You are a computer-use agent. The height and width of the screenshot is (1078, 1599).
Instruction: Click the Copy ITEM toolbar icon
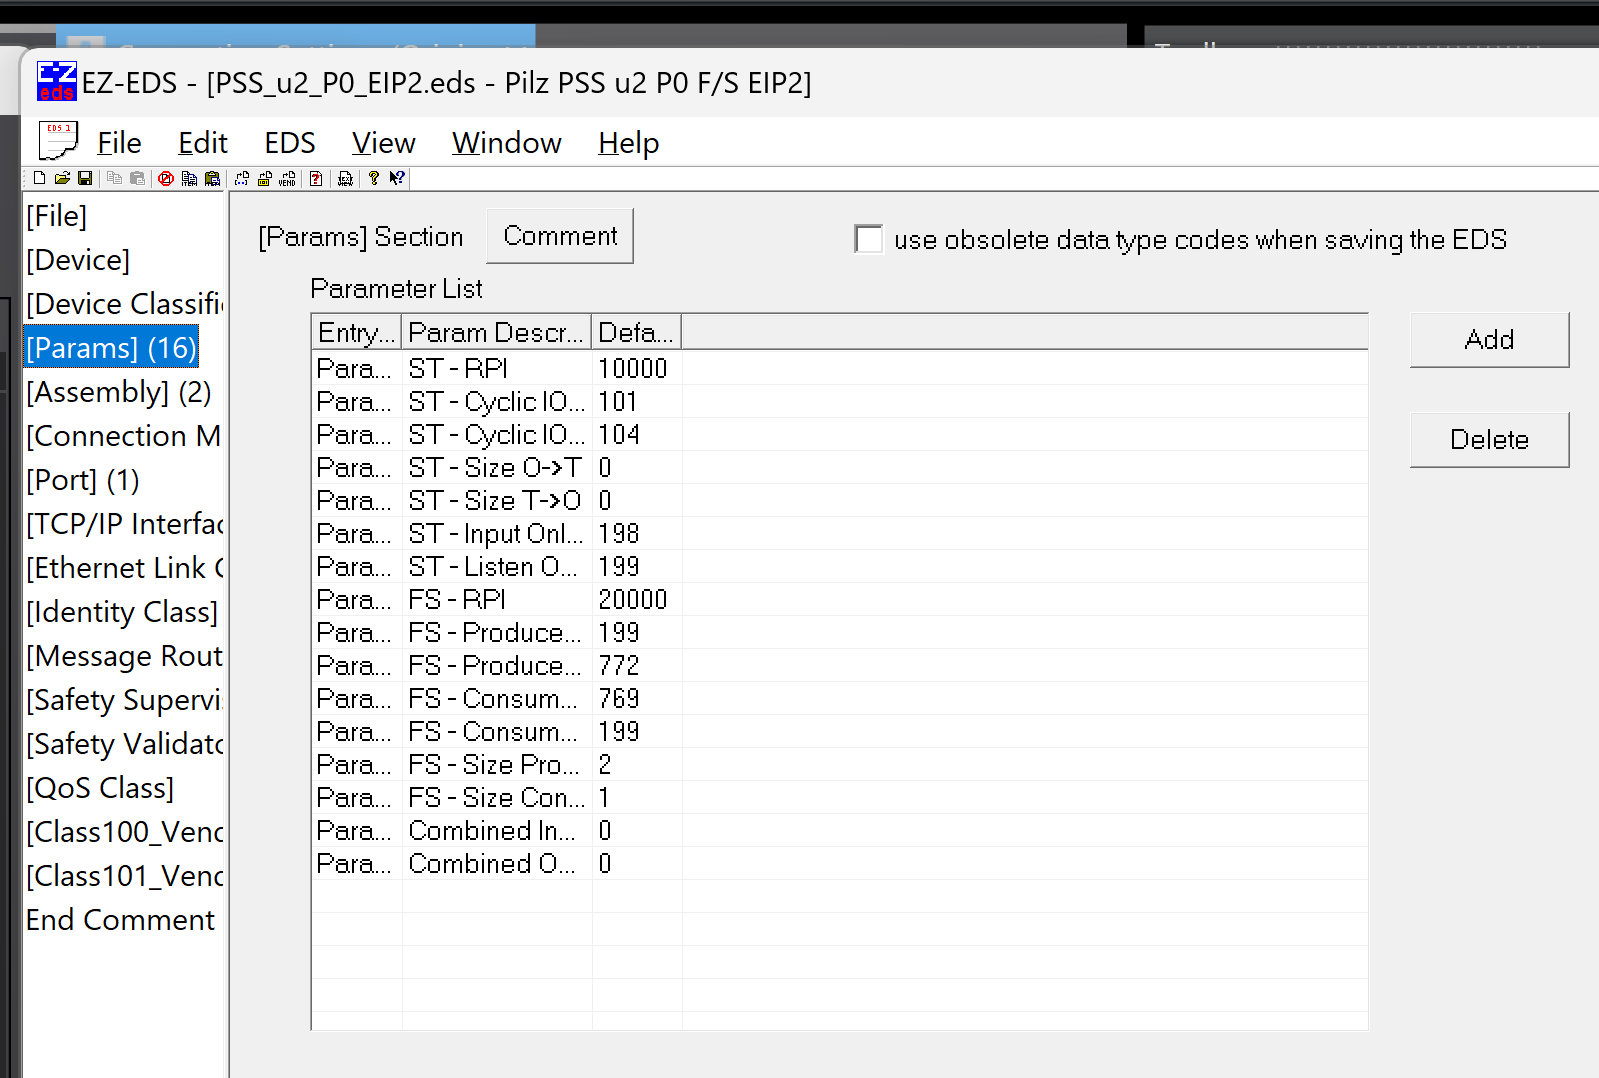tap(189, 178)
